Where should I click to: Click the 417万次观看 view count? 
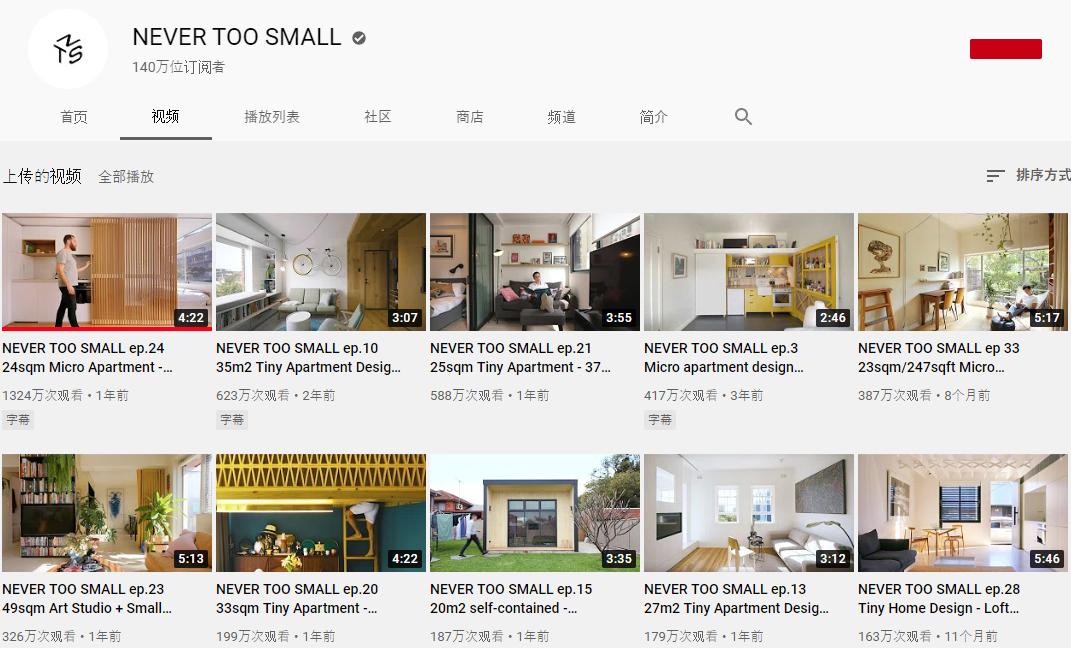pyautogui.click(x=681, y=395)
